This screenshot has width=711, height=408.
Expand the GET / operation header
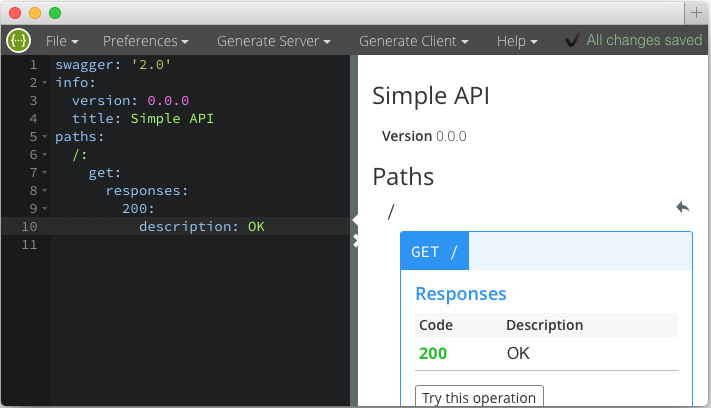click(546, 251)
